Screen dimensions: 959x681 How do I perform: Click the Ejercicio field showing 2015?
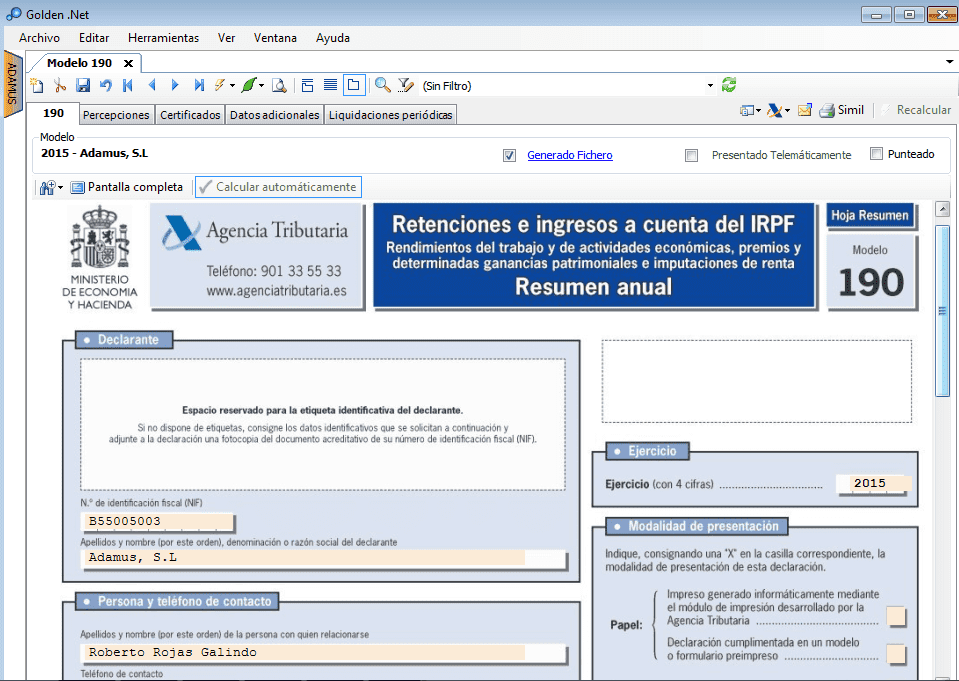[x=873, y=483]
